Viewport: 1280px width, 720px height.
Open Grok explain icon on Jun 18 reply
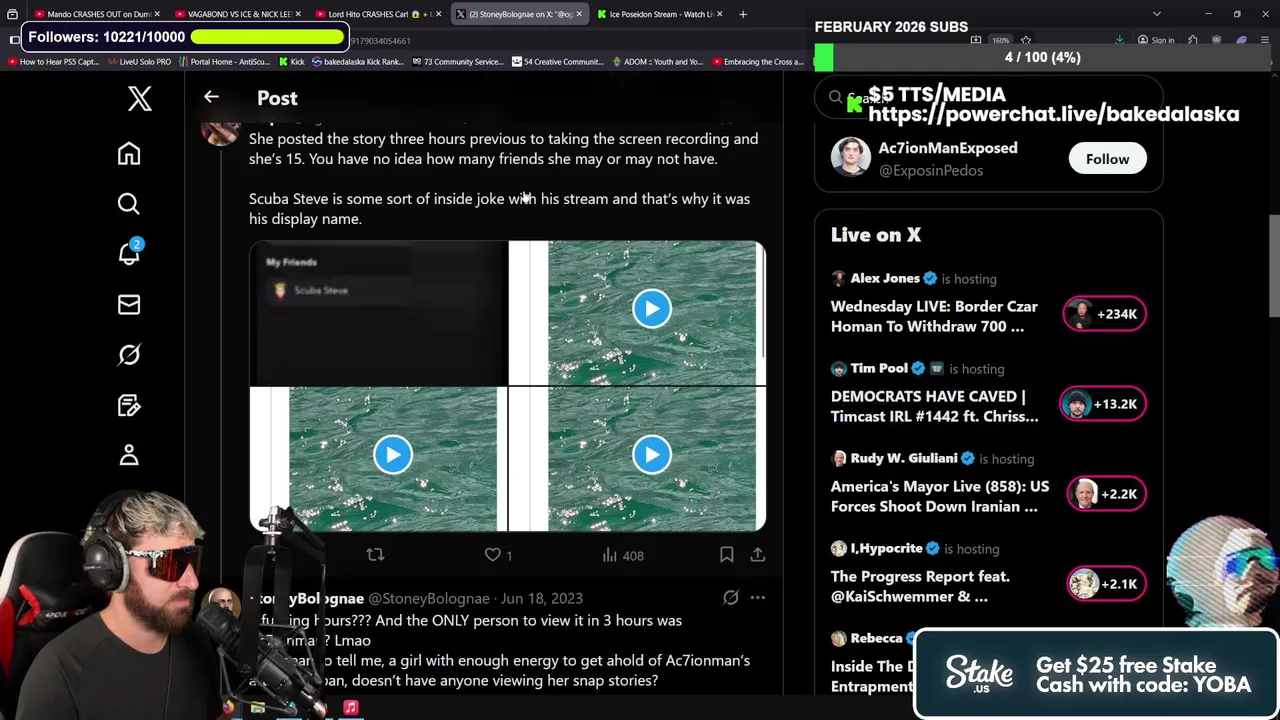[731, 598]
